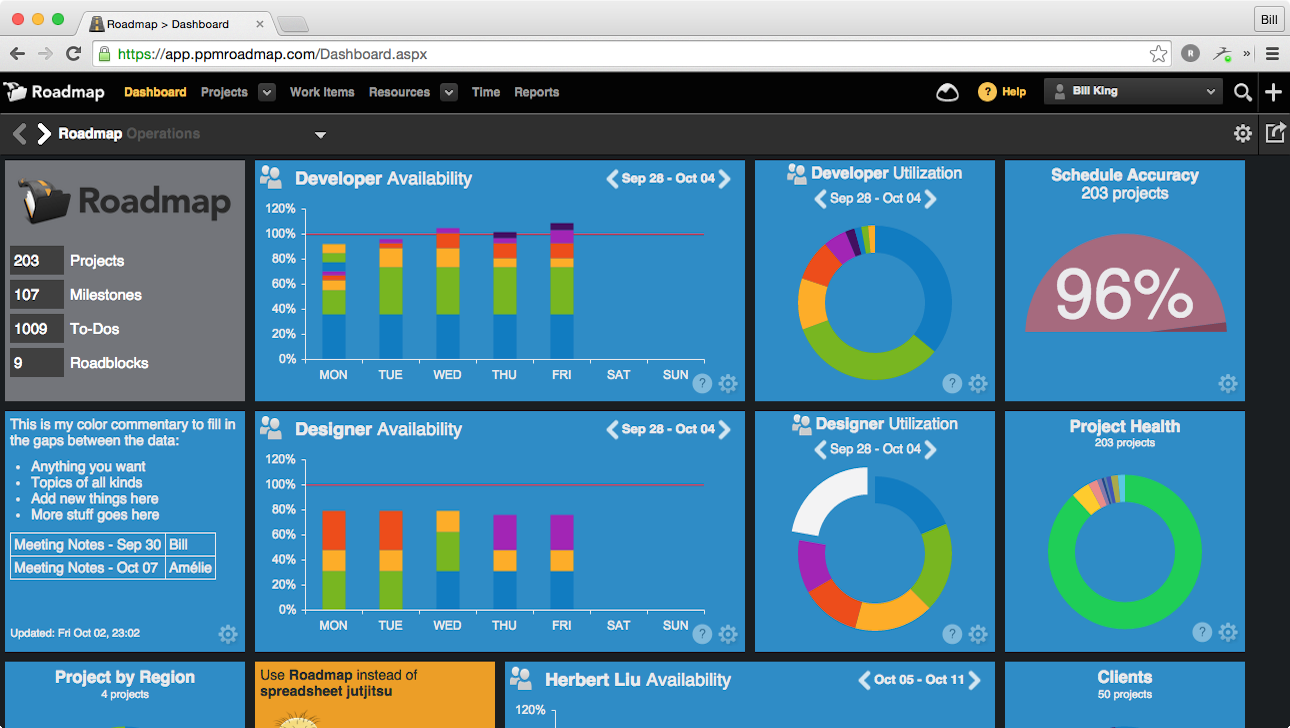This screenshot has height=728, width=1290.
Task: Go to next week in Developer Utilization
Action: 930,199
